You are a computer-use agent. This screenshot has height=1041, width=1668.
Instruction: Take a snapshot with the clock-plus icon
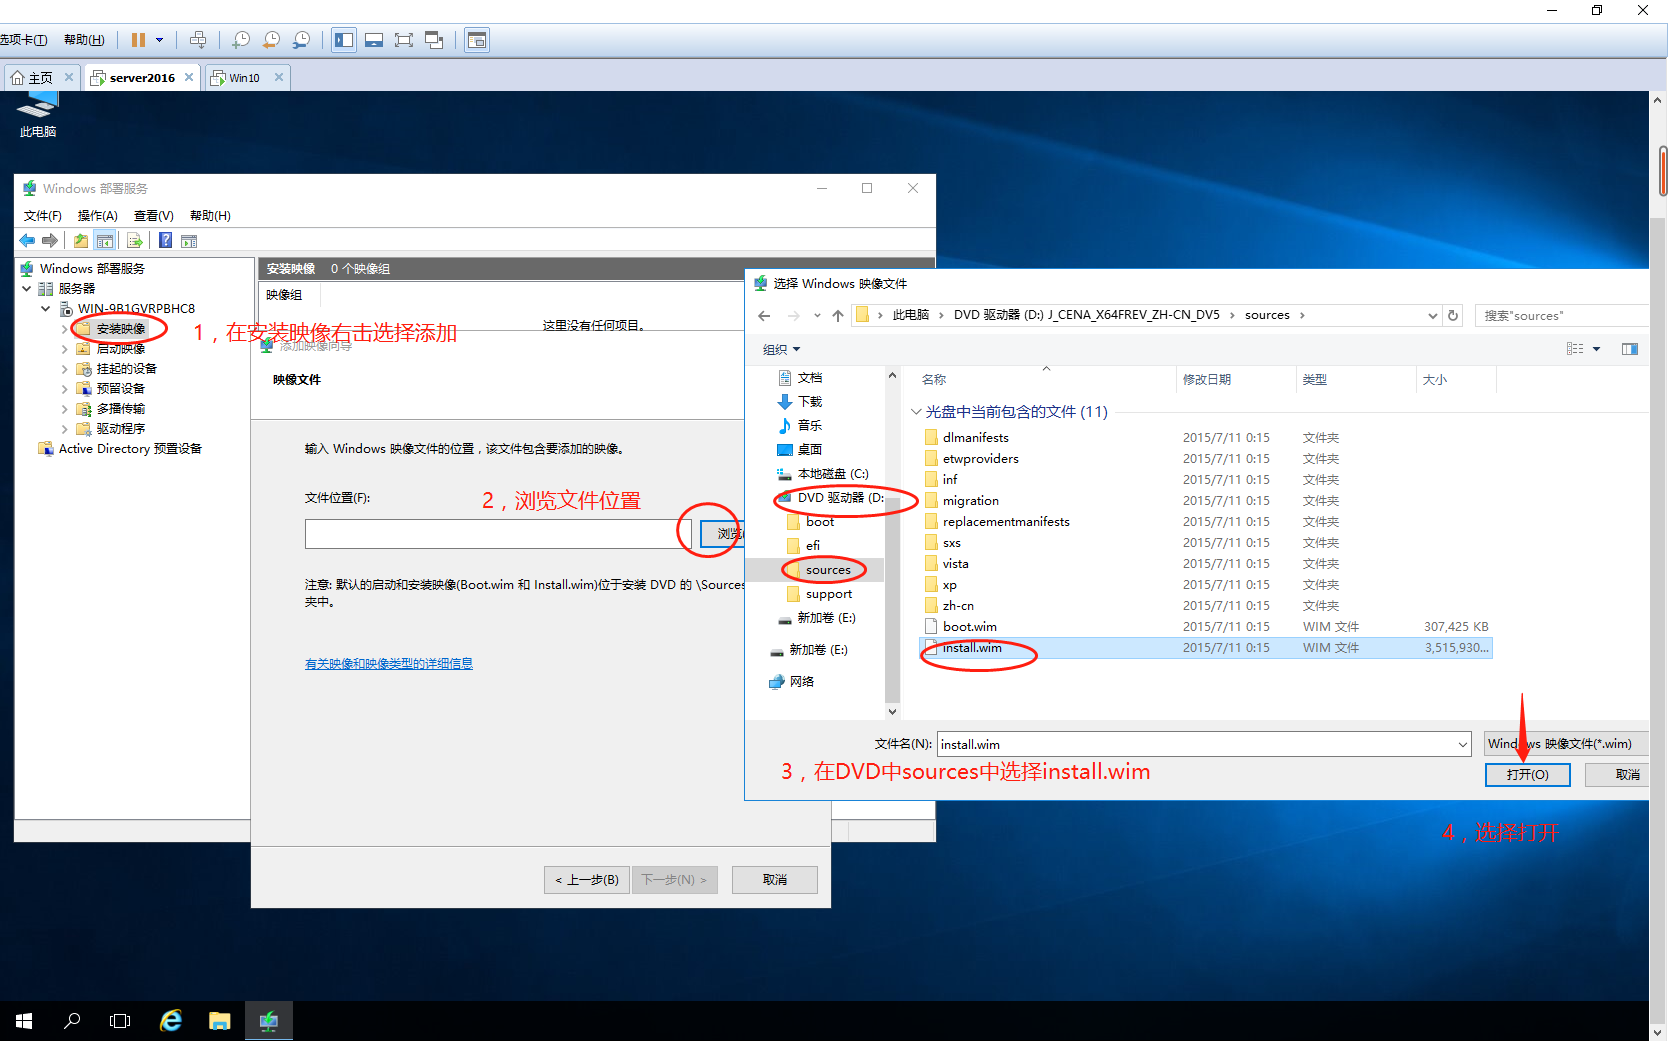tap(241, 40)
